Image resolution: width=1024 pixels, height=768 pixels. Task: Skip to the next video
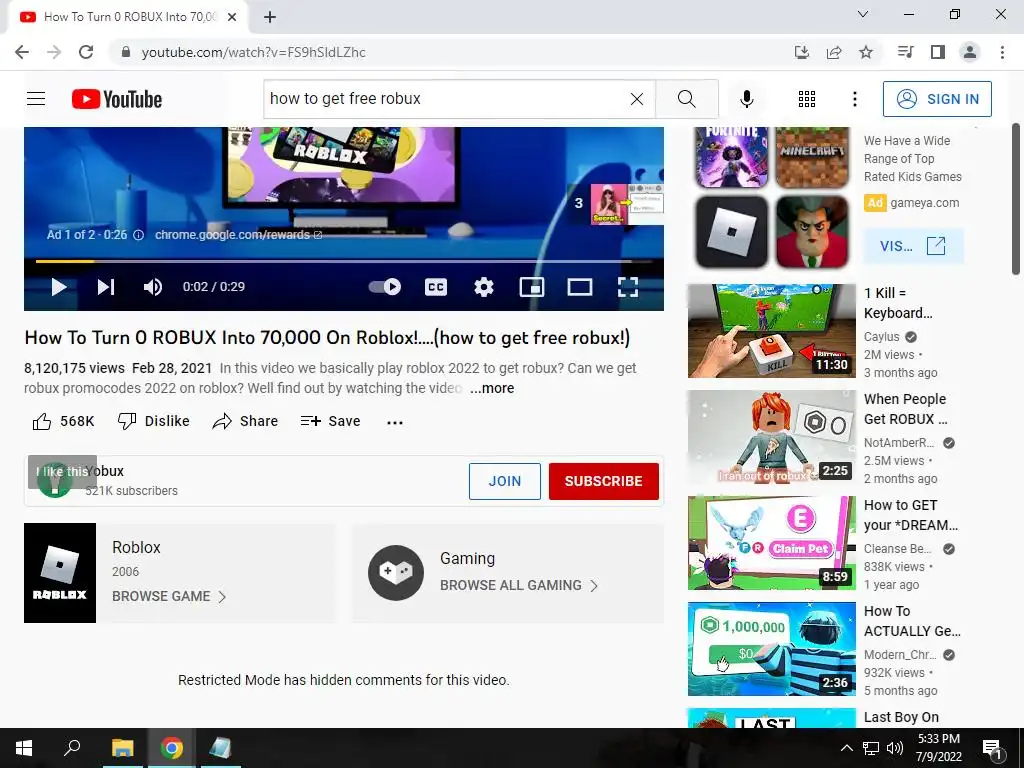click(x=106, y=287)
